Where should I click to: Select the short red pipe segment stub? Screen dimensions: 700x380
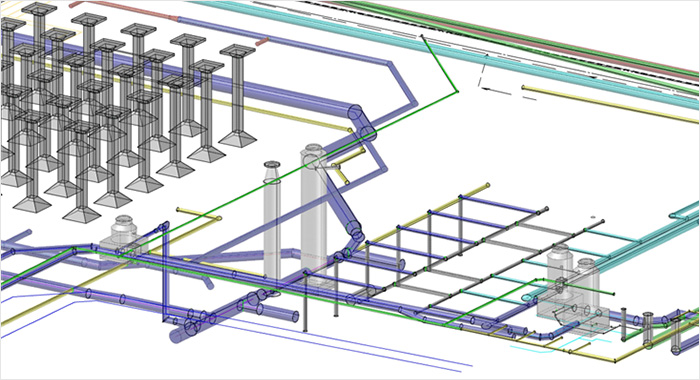pyautogui.click(x=262, y=42)
